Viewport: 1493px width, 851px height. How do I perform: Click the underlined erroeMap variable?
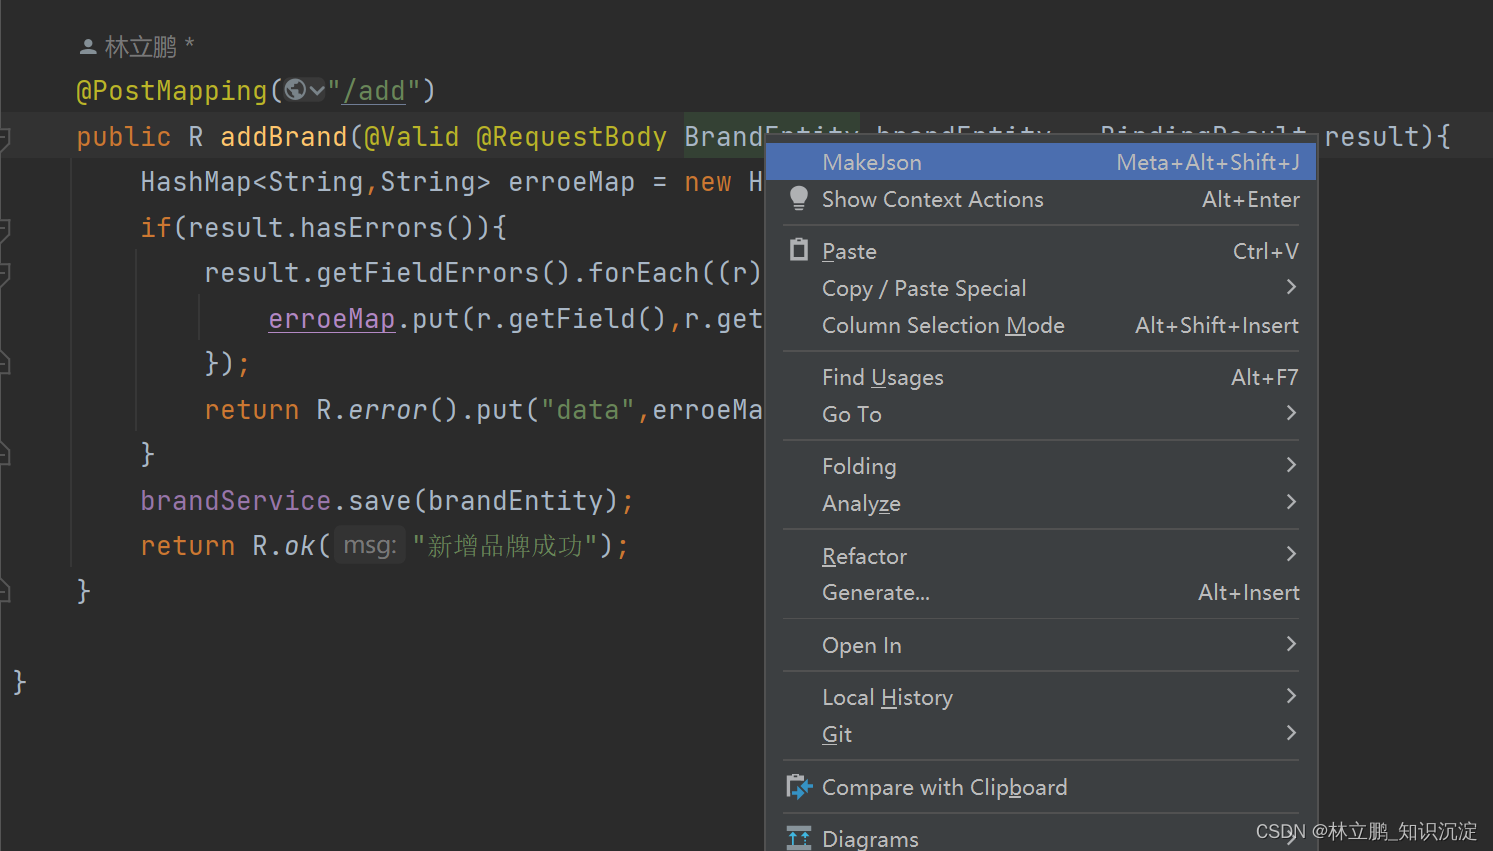(331, 319)
